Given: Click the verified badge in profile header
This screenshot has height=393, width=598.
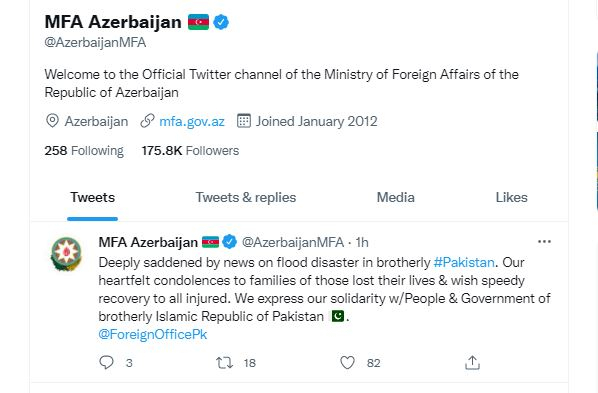Looking at the screenshot, I should [221, 22].
